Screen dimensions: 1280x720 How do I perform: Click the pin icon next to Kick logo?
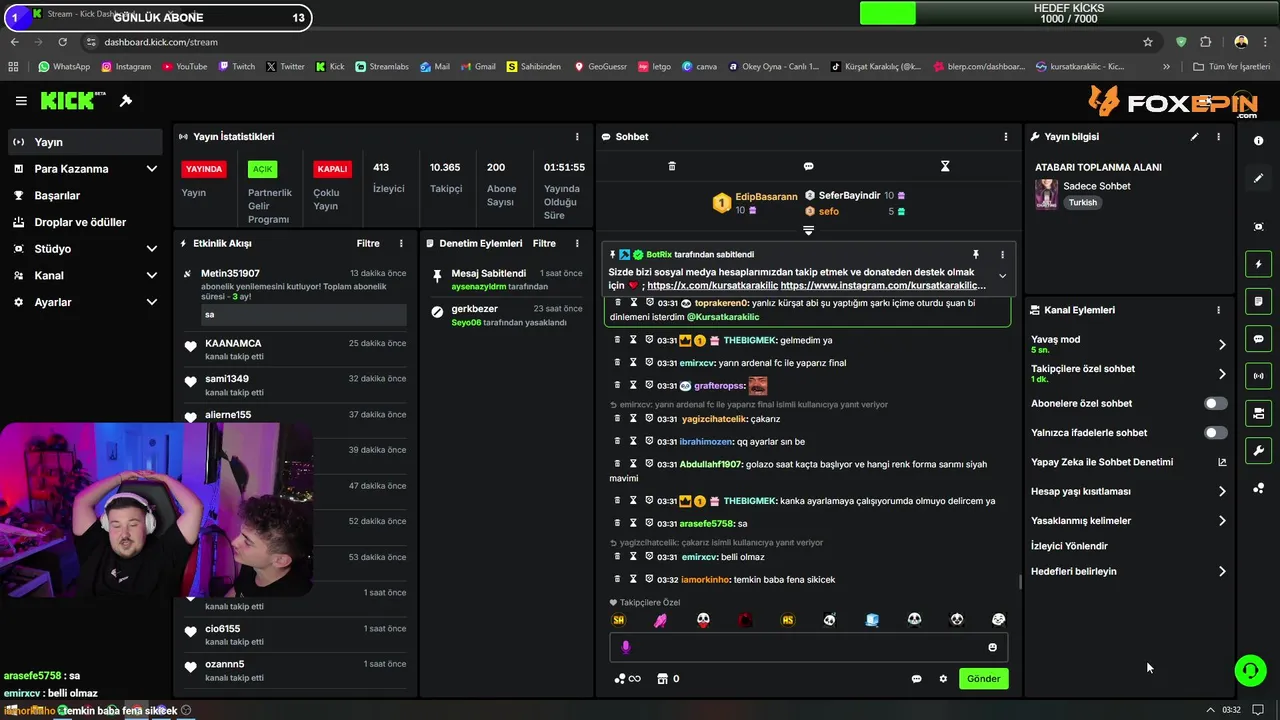[126, 101]
